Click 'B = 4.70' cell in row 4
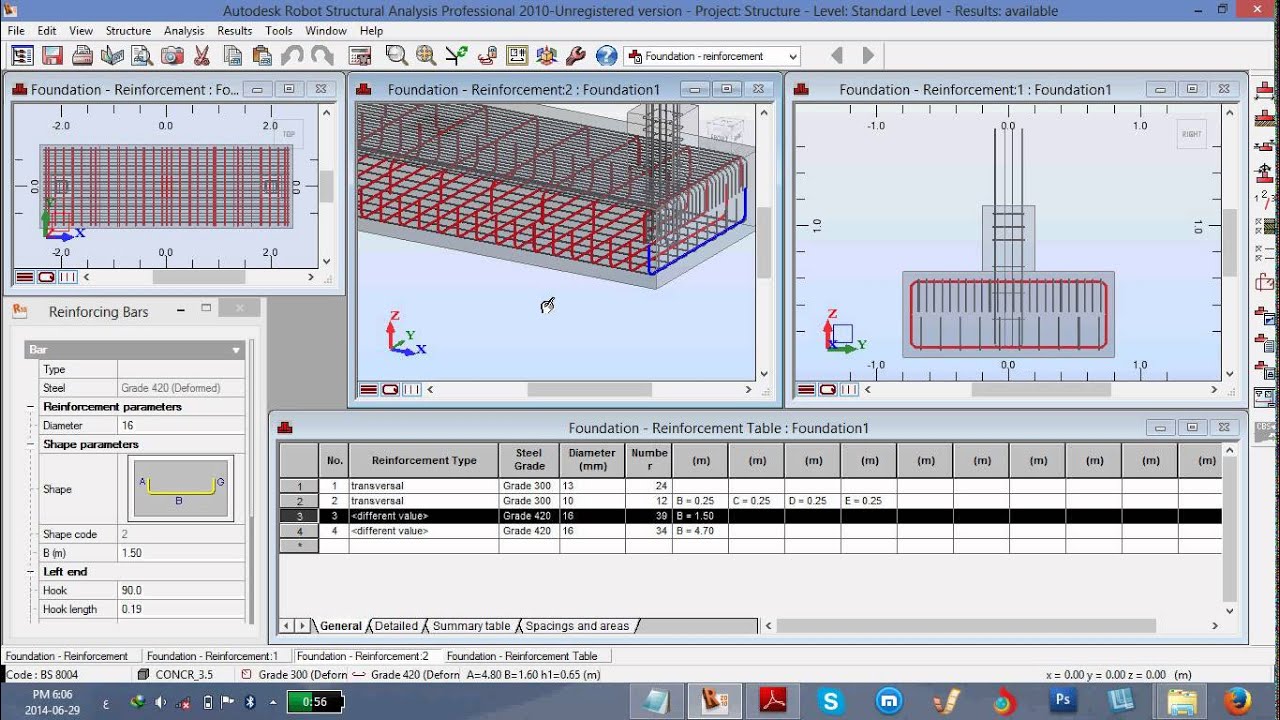1280x720 pixels. point(700,531)
